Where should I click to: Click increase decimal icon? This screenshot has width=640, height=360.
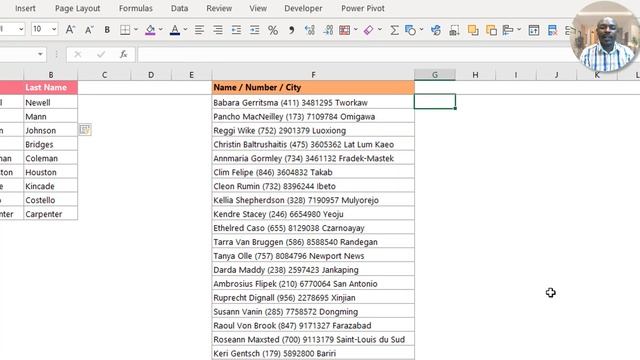pos(310,30)
